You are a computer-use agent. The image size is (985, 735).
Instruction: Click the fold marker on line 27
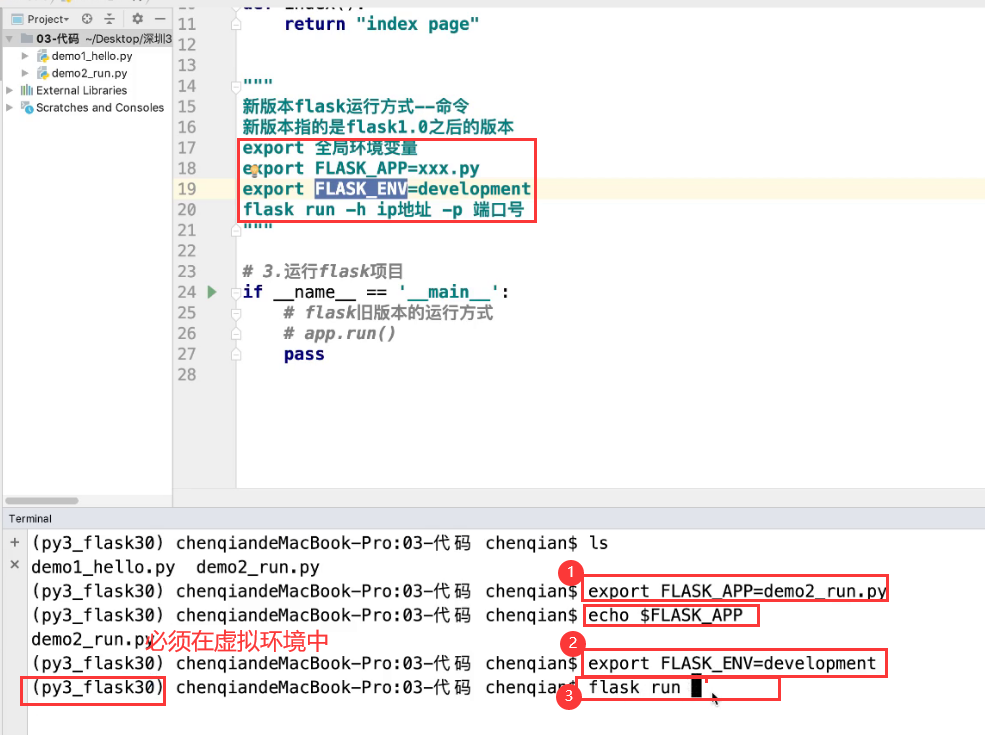(236, 354)
